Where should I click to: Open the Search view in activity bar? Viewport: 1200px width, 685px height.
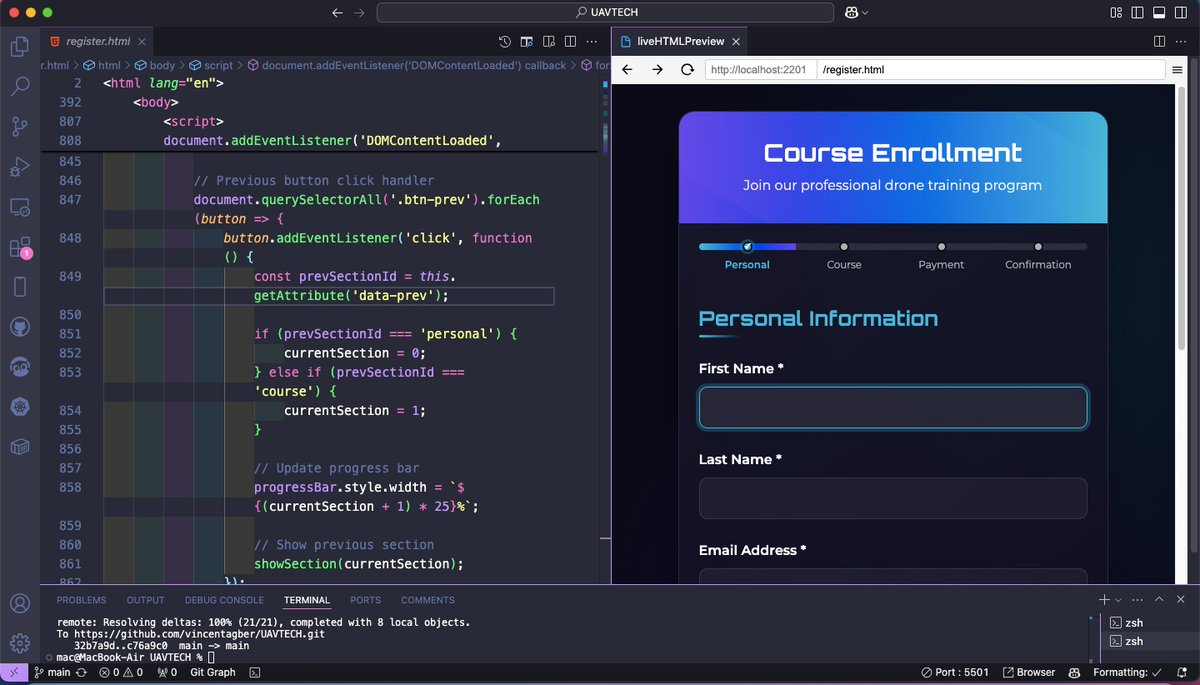pos(19,86)
